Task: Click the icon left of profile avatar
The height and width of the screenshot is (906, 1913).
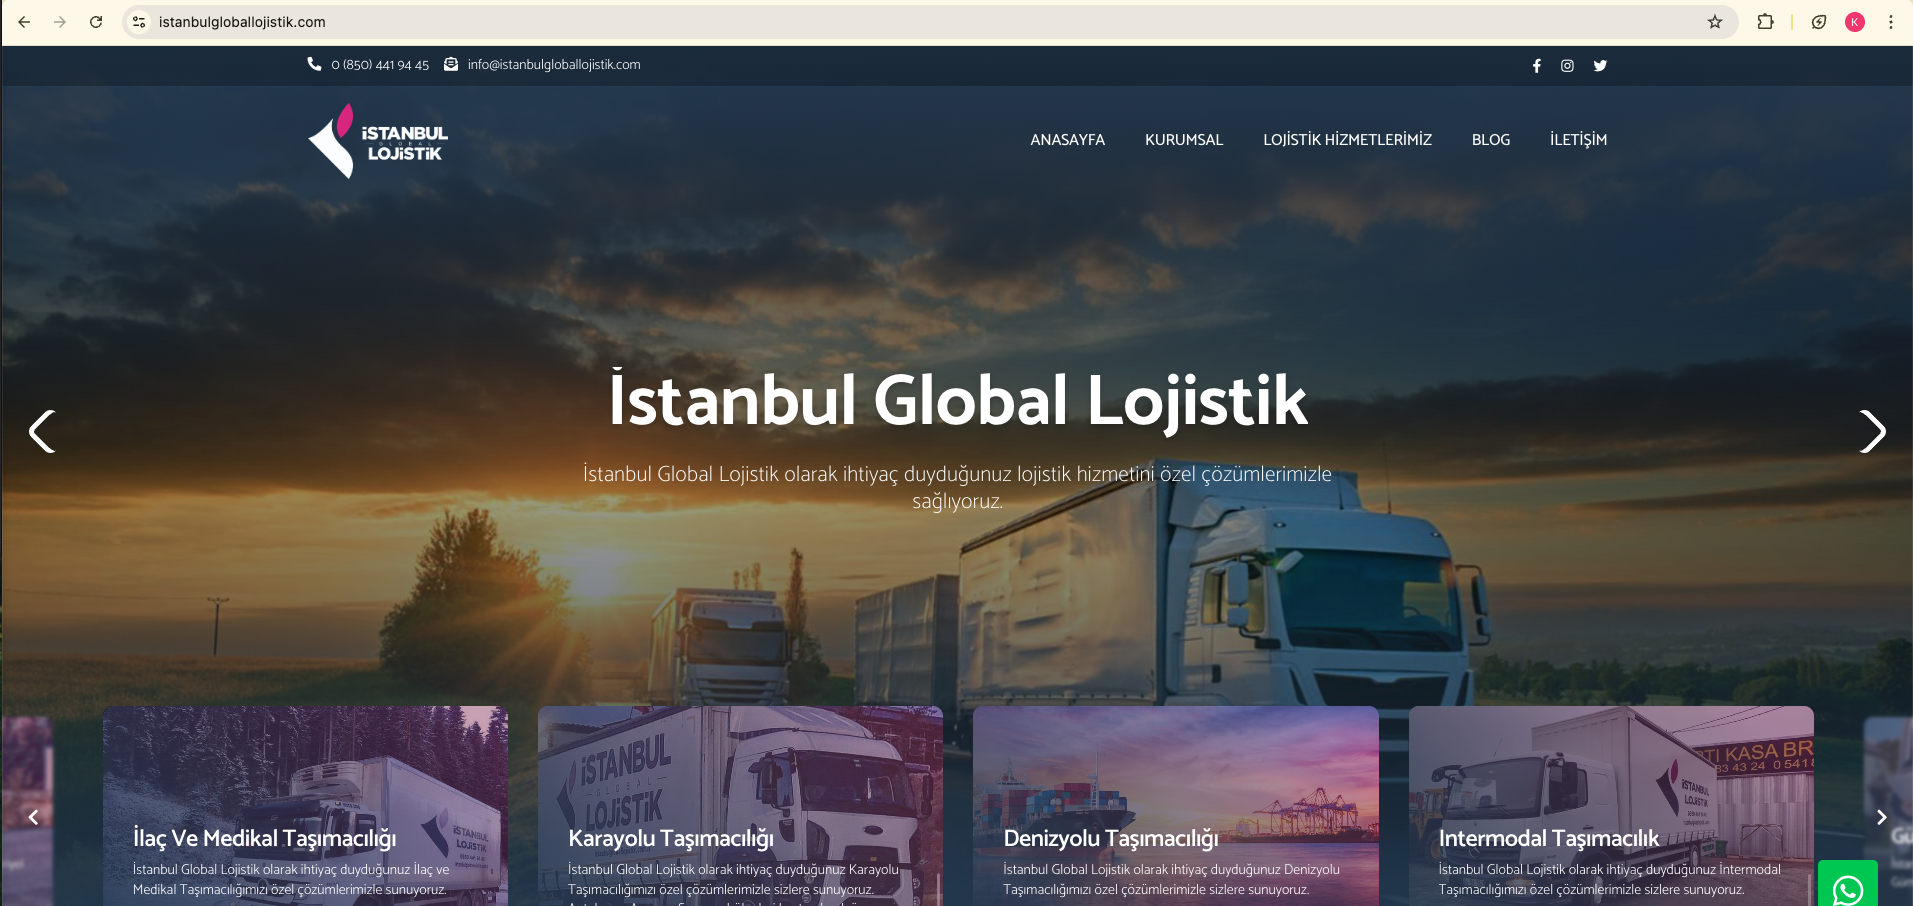Action: click(x=1819, y=22)
